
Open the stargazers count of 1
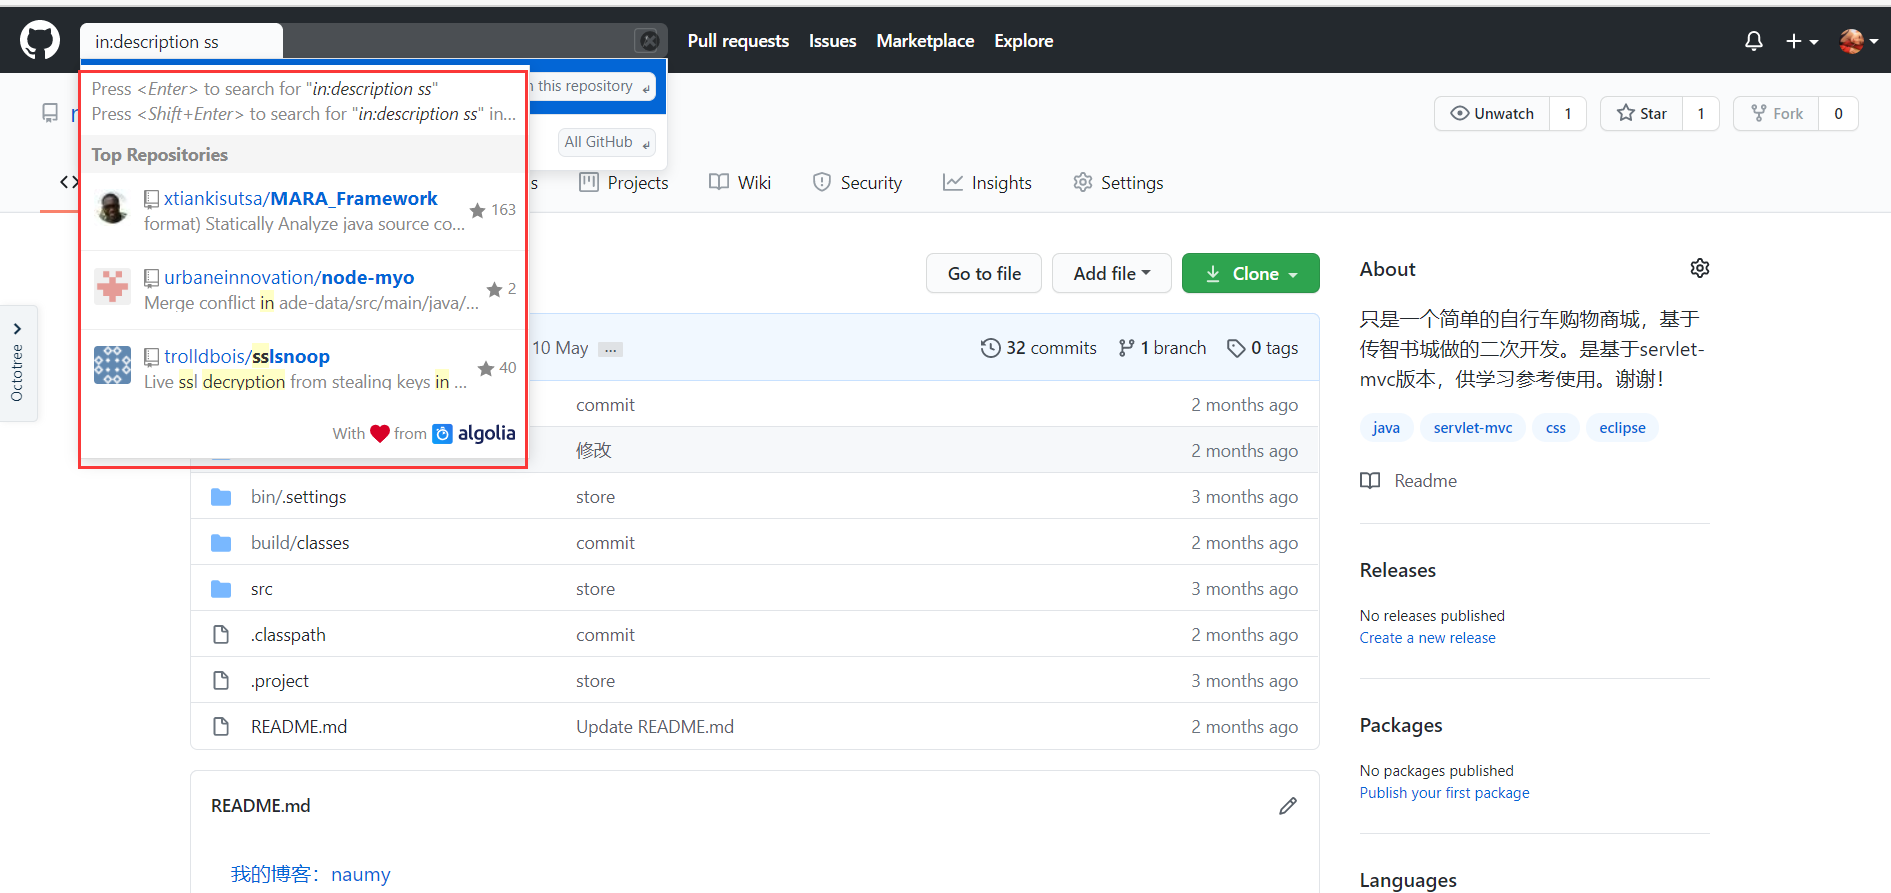tap(1701, 114)
